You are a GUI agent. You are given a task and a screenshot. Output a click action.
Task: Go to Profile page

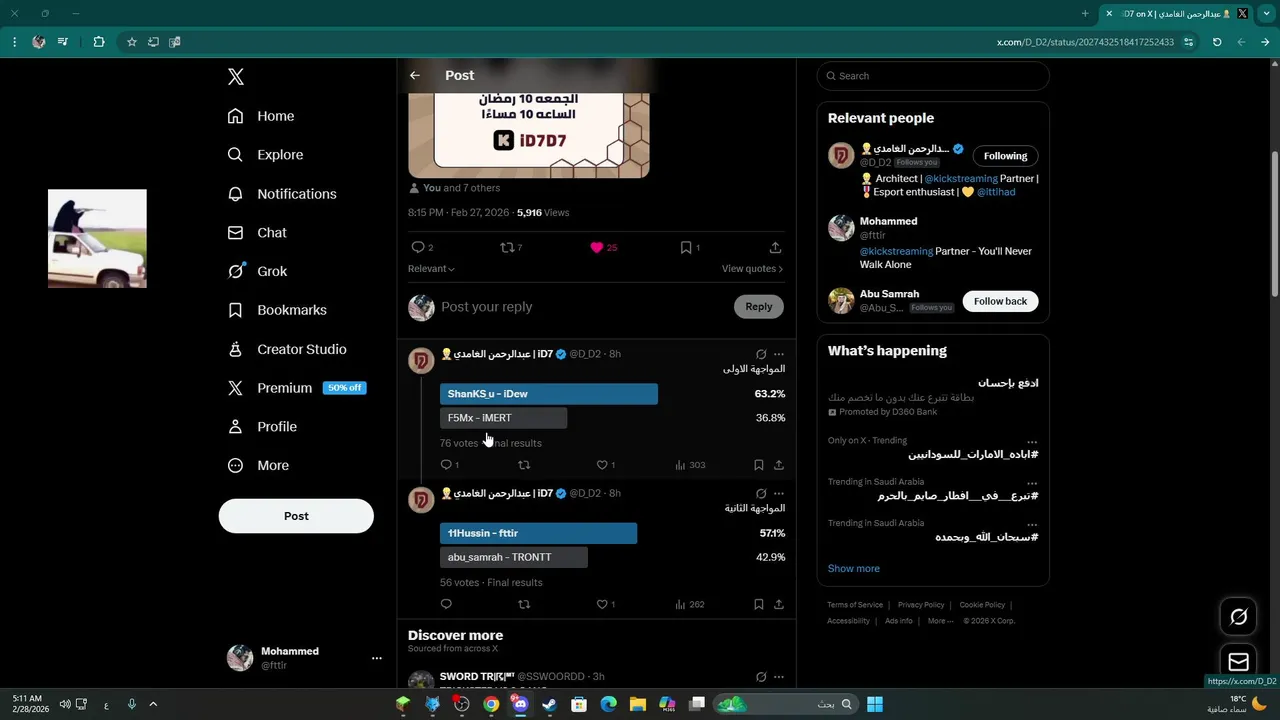pos(262,427)
